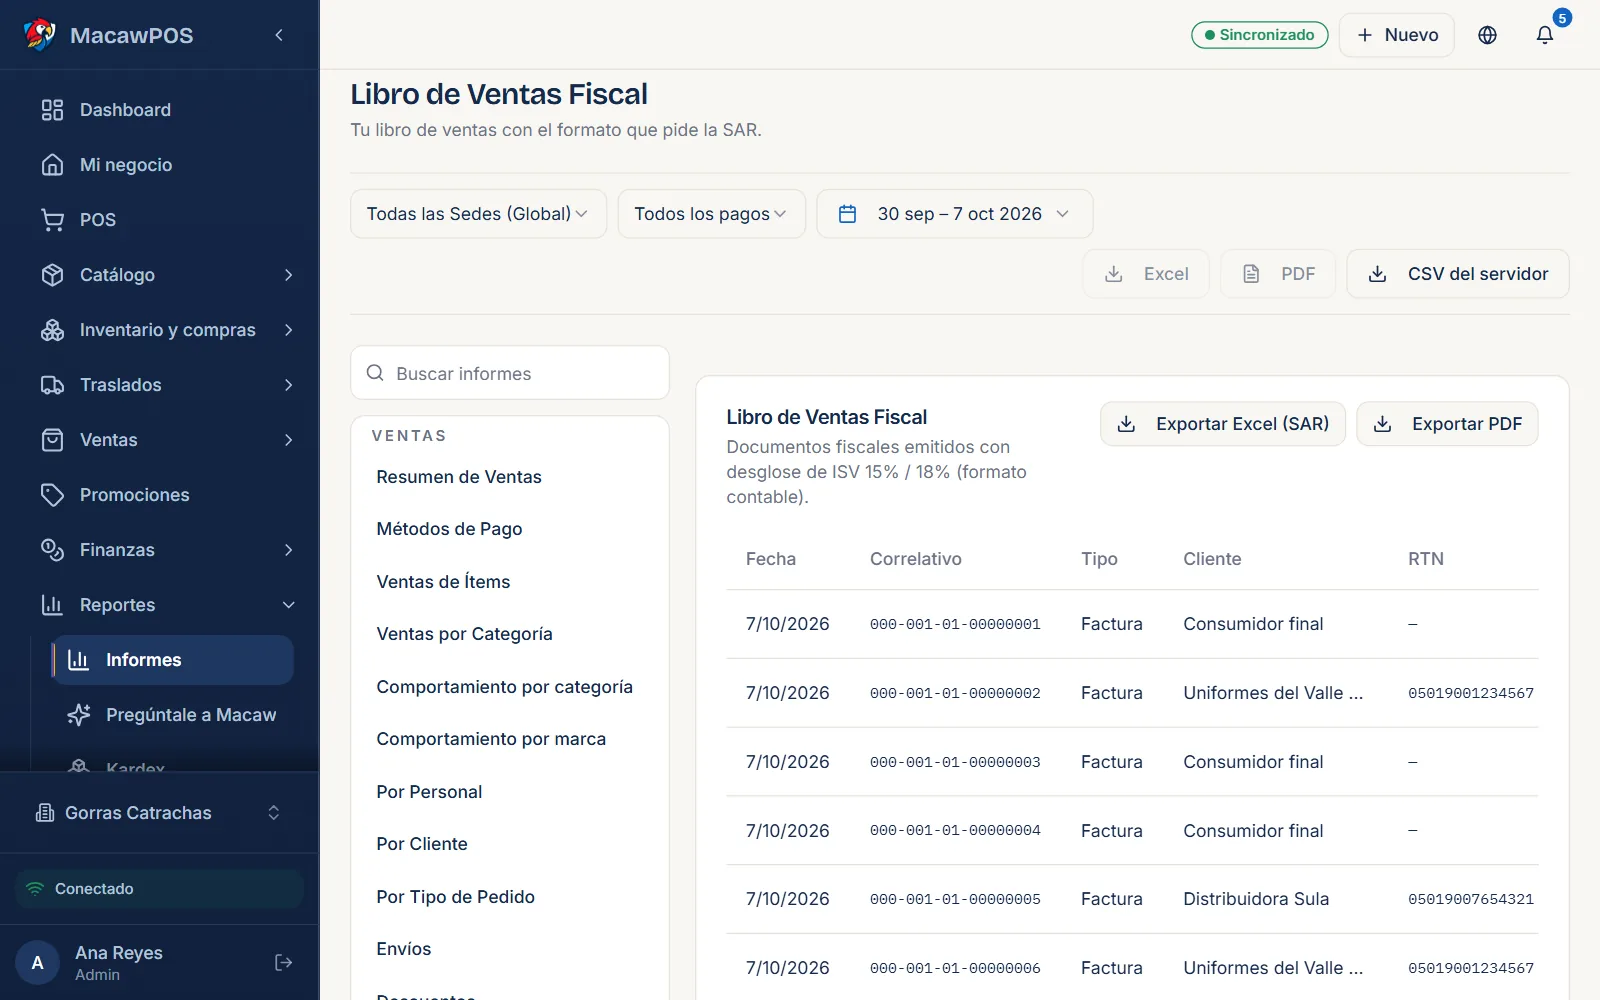The width and height of the screenshot is (1600, 1000).
Task: Click the Sincronizado status badge
Action: (x=1260, y=35)
